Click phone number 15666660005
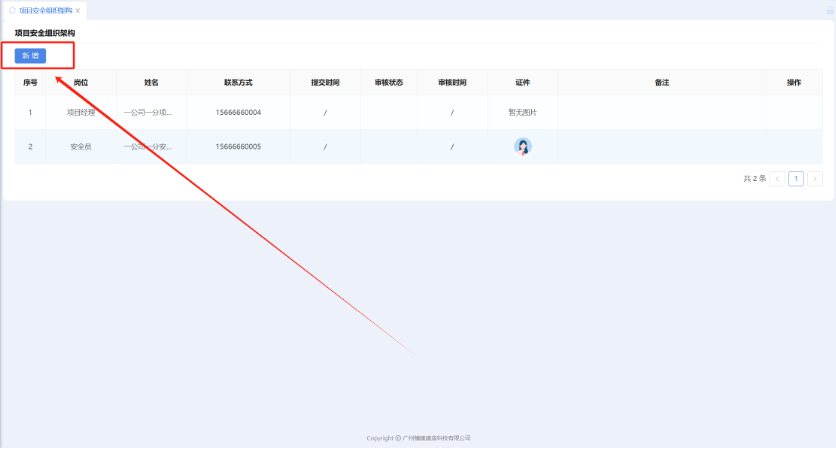 (x=238, y=147)
